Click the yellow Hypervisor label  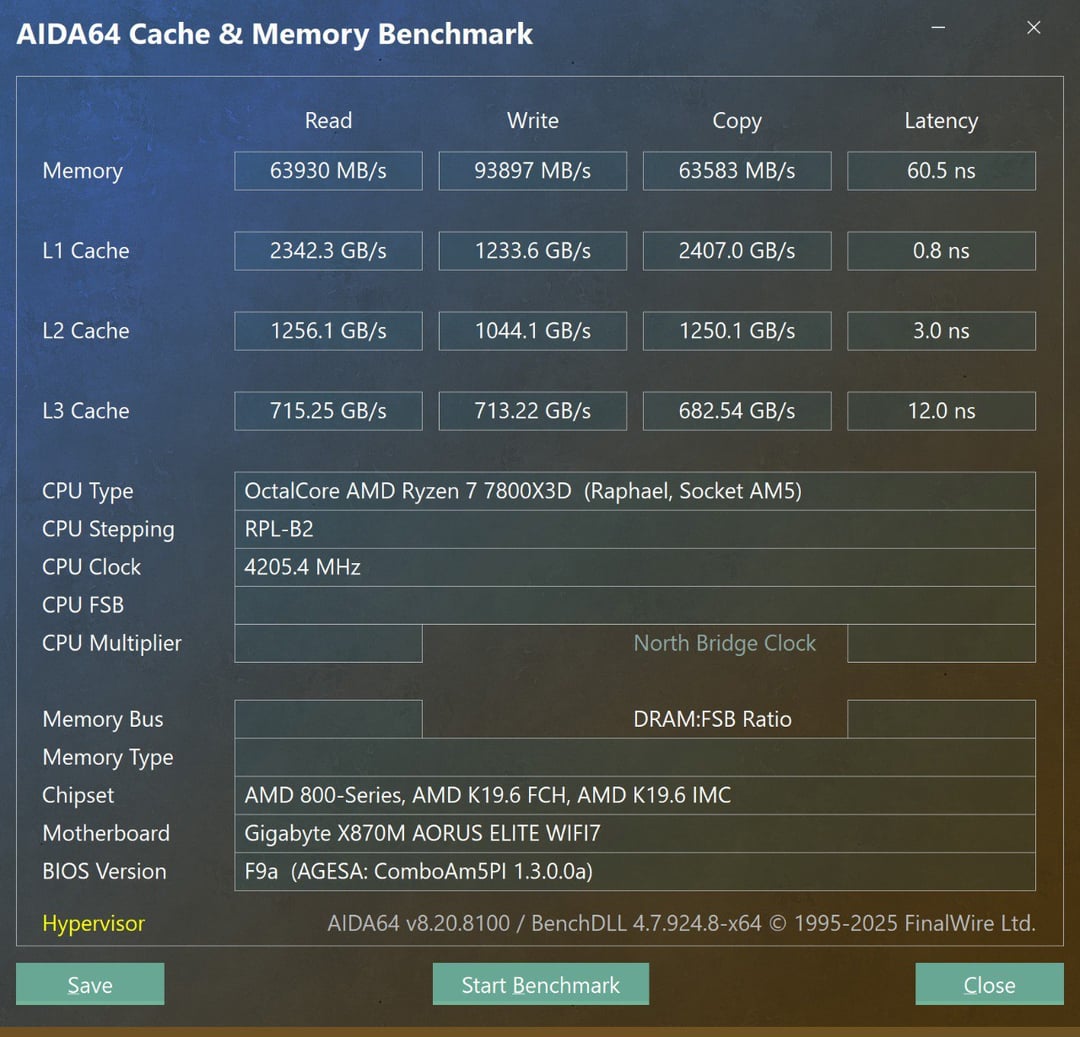(x=94, y=924)
